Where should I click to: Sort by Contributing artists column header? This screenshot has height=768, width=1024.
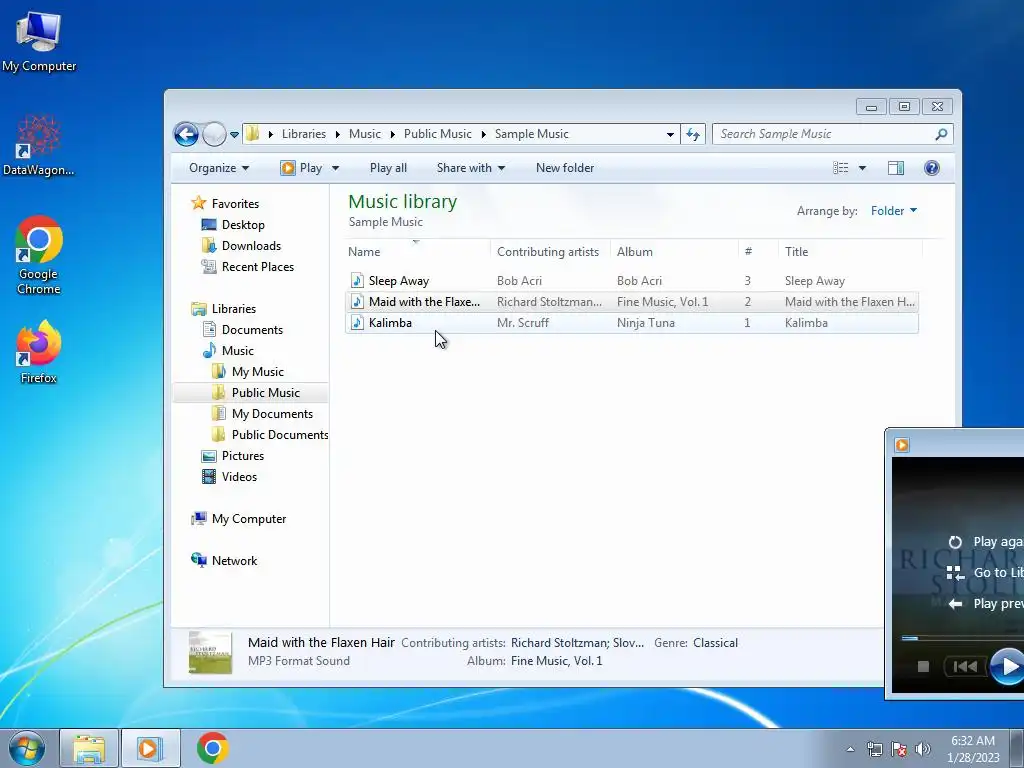click(x=550, y=251)
